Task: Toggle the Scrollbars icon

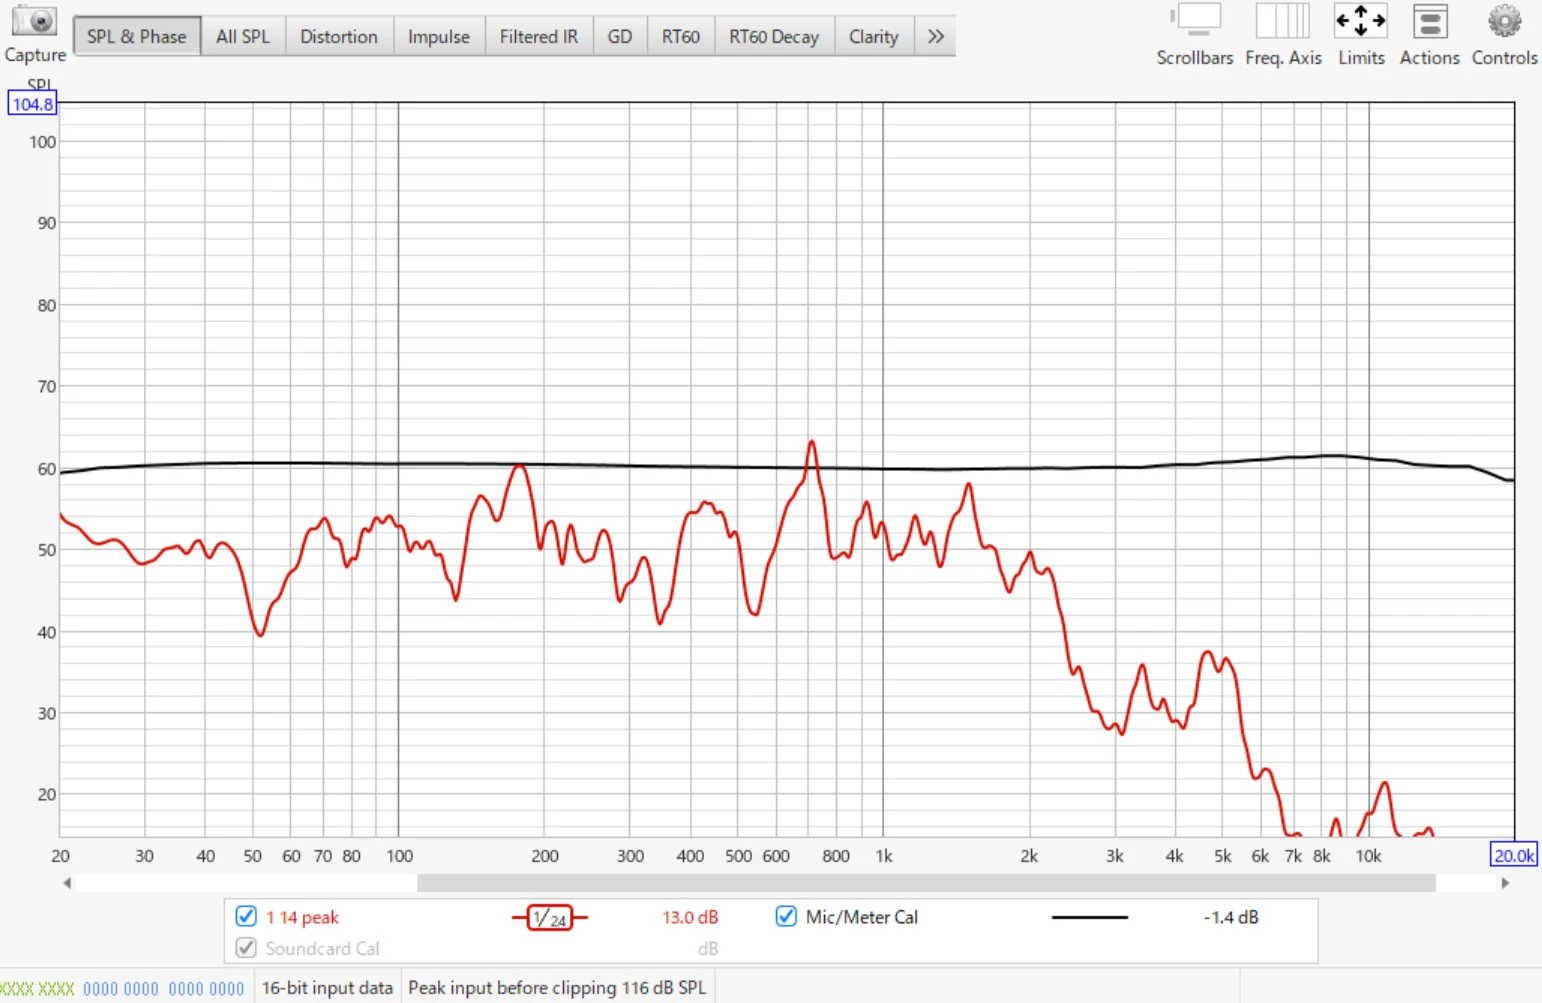Action: click(1195, 22)
